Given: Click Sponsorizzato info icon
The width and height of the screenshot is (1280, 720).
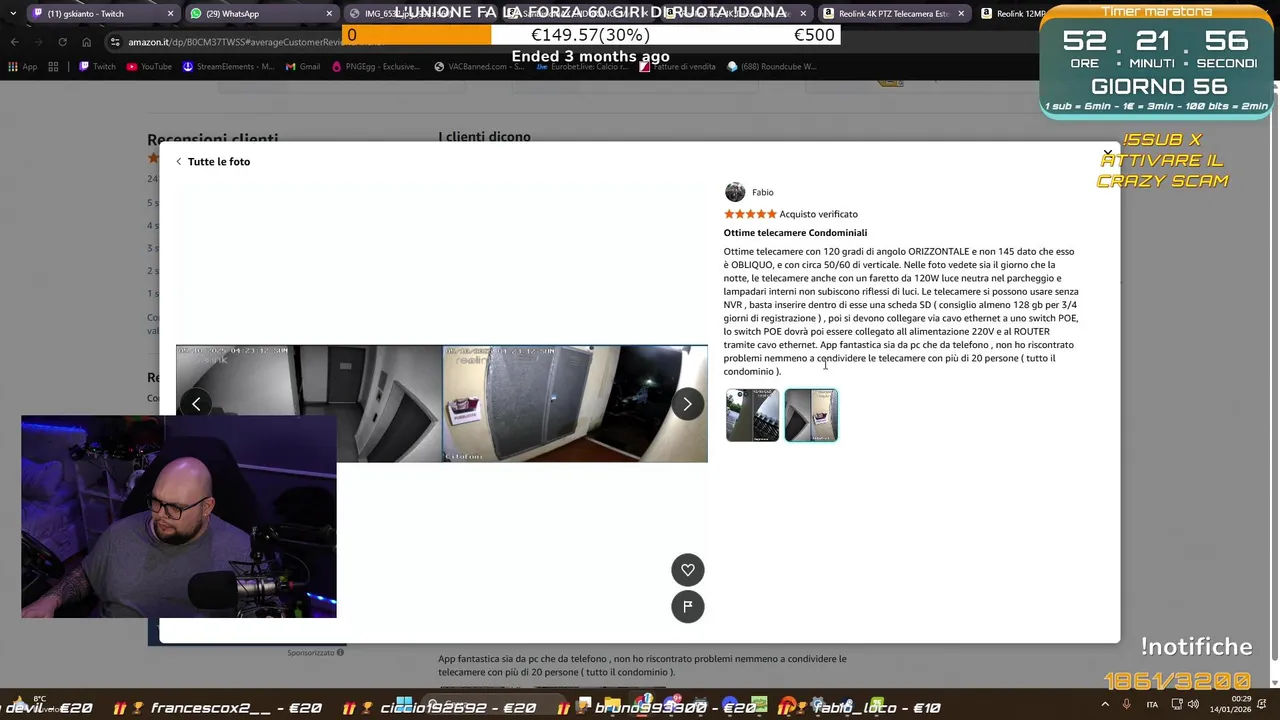Looking at the screenshot, I should (x=340, y=653).
